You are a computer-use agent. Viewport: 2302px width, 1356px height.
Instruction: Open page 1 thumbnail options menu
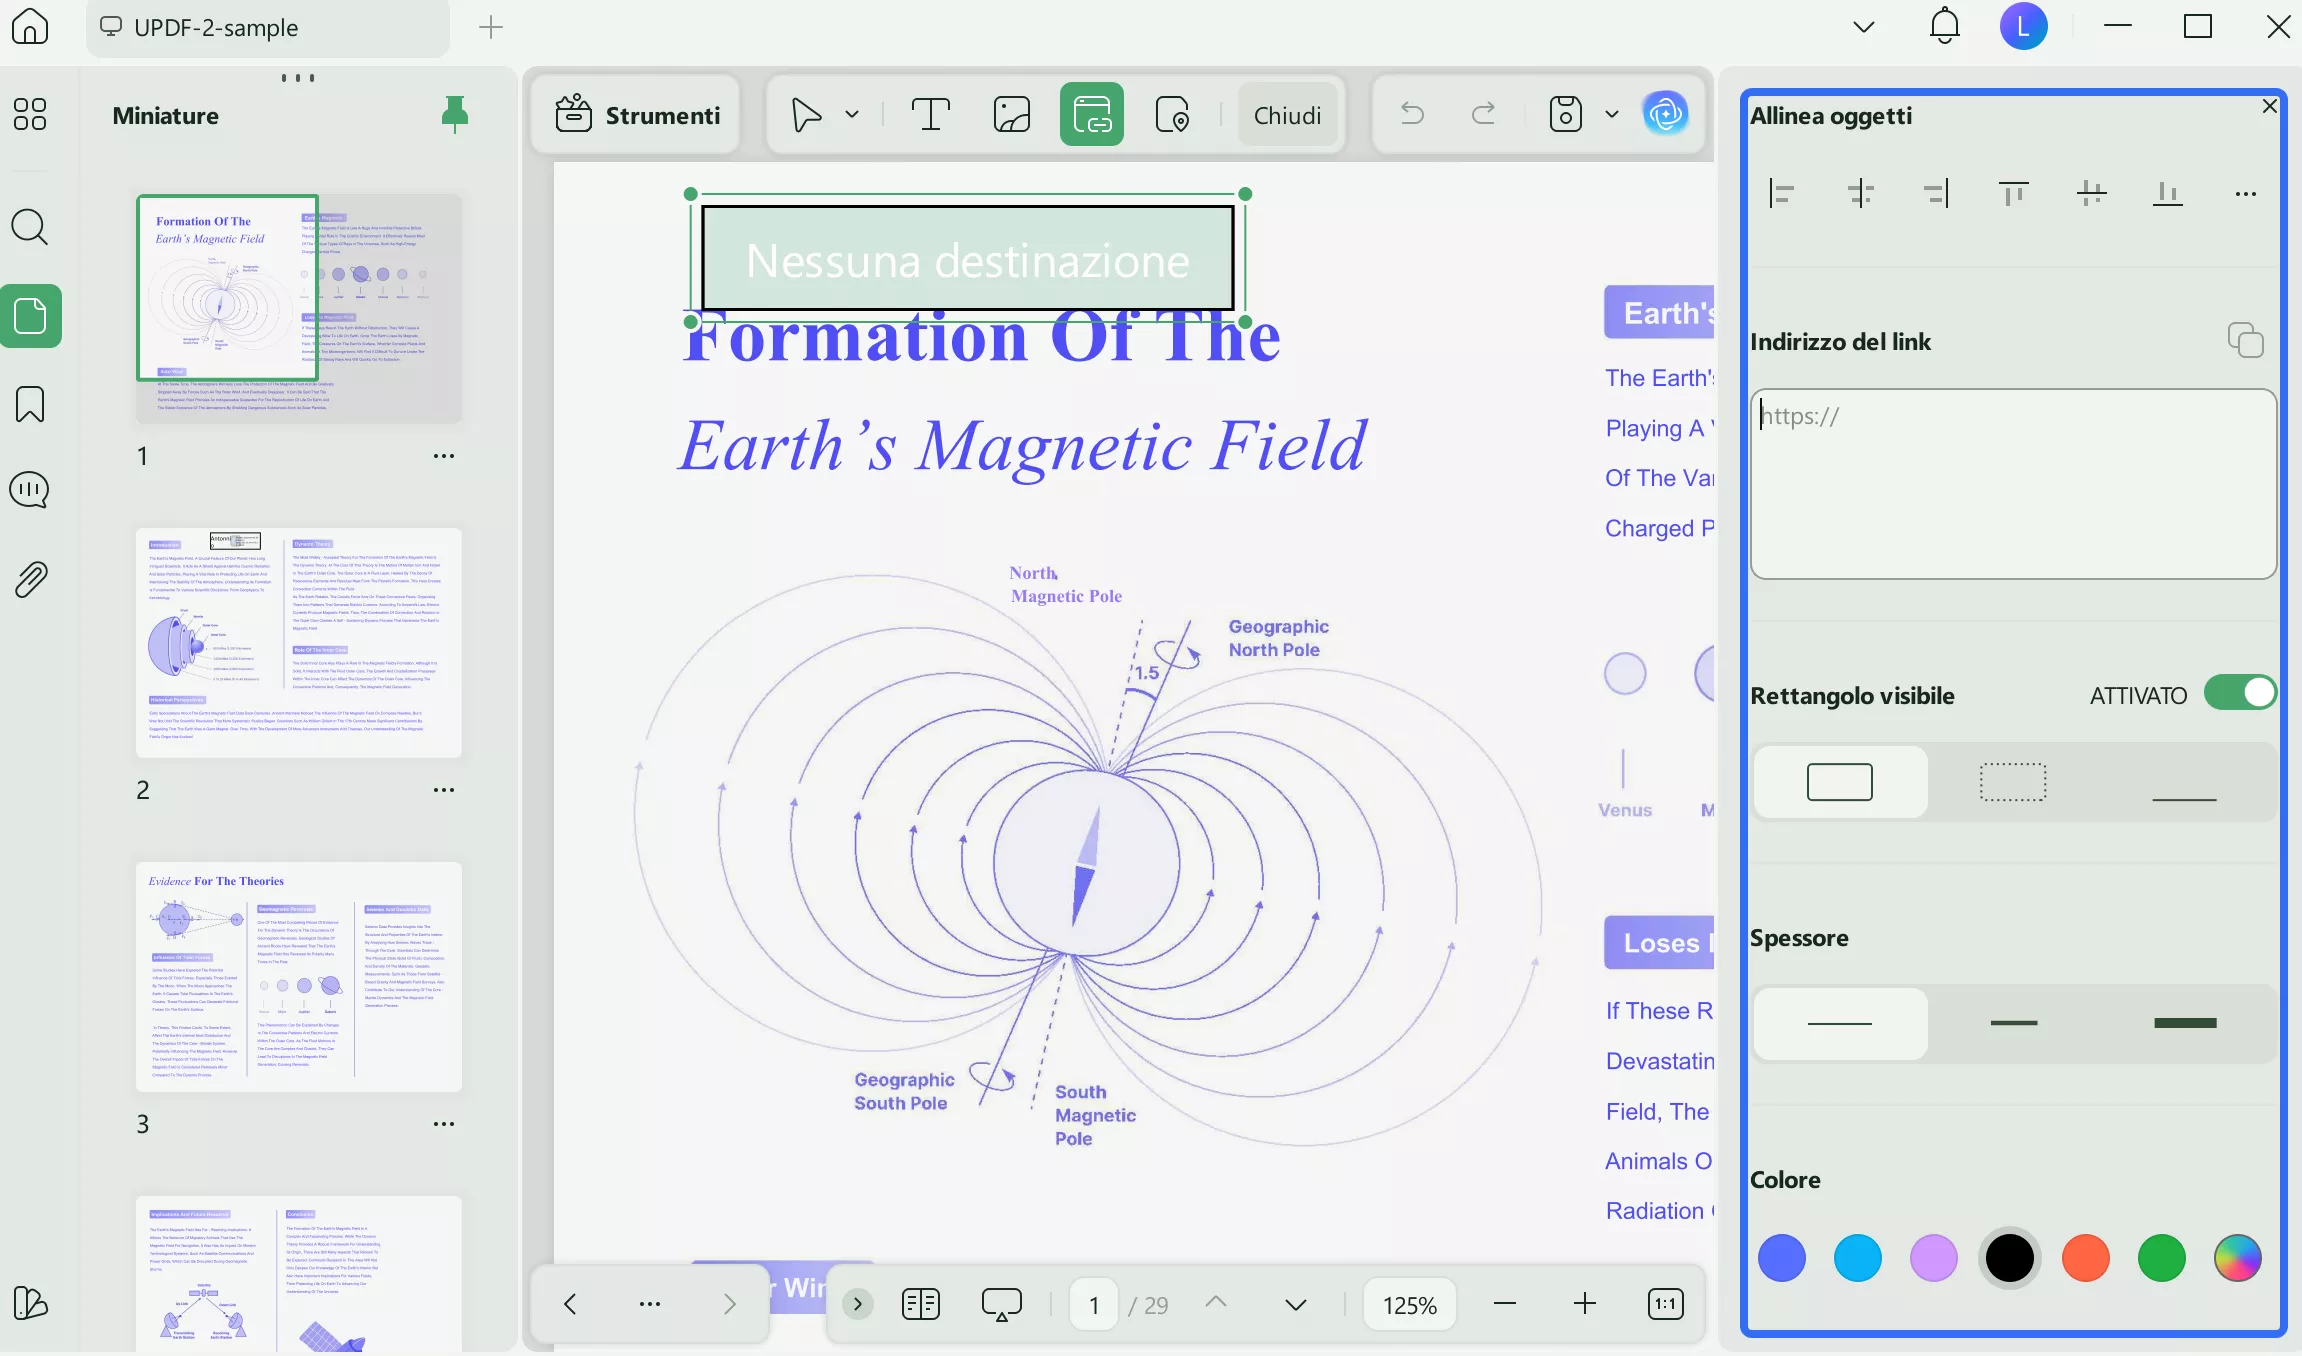(x=444, y=456)
